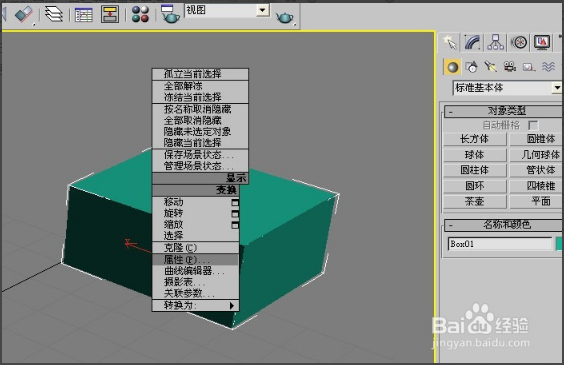The image size is (564, 365).
Task: Open settings box beside 旋转
Action: coord(235,214)
